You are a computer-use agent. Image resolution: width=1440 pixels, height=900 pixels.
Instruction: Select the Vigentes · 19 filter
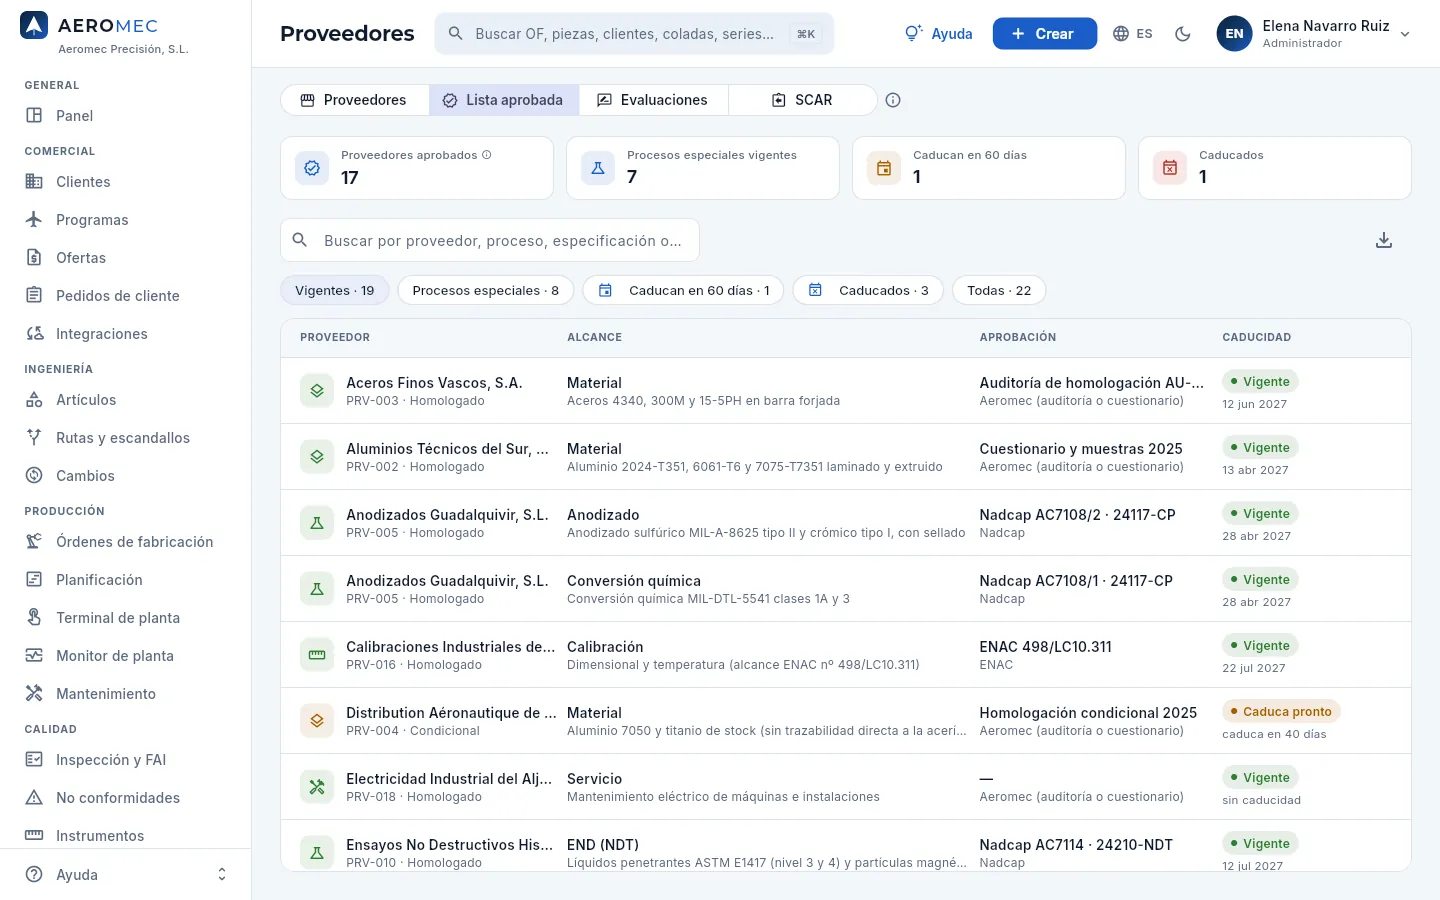pos(334,291)
